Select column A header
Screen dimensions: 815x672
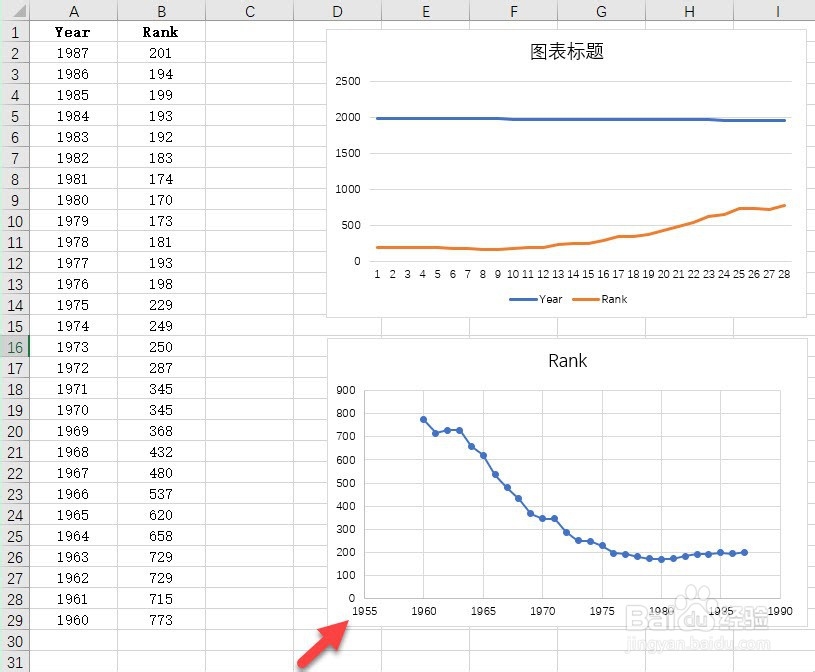[73, 10]
